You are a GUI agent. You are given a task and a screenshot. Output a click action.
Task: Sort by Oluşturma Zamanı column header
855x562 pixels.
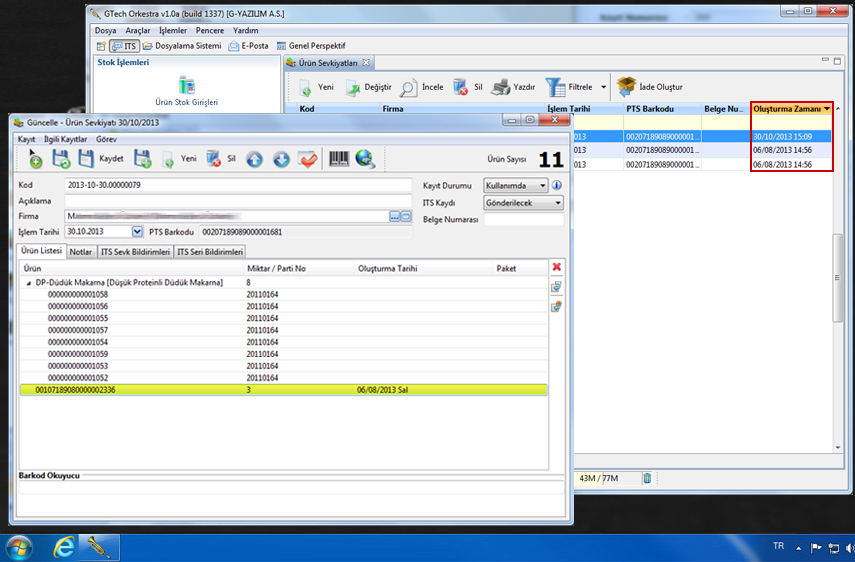pos(792,108)
